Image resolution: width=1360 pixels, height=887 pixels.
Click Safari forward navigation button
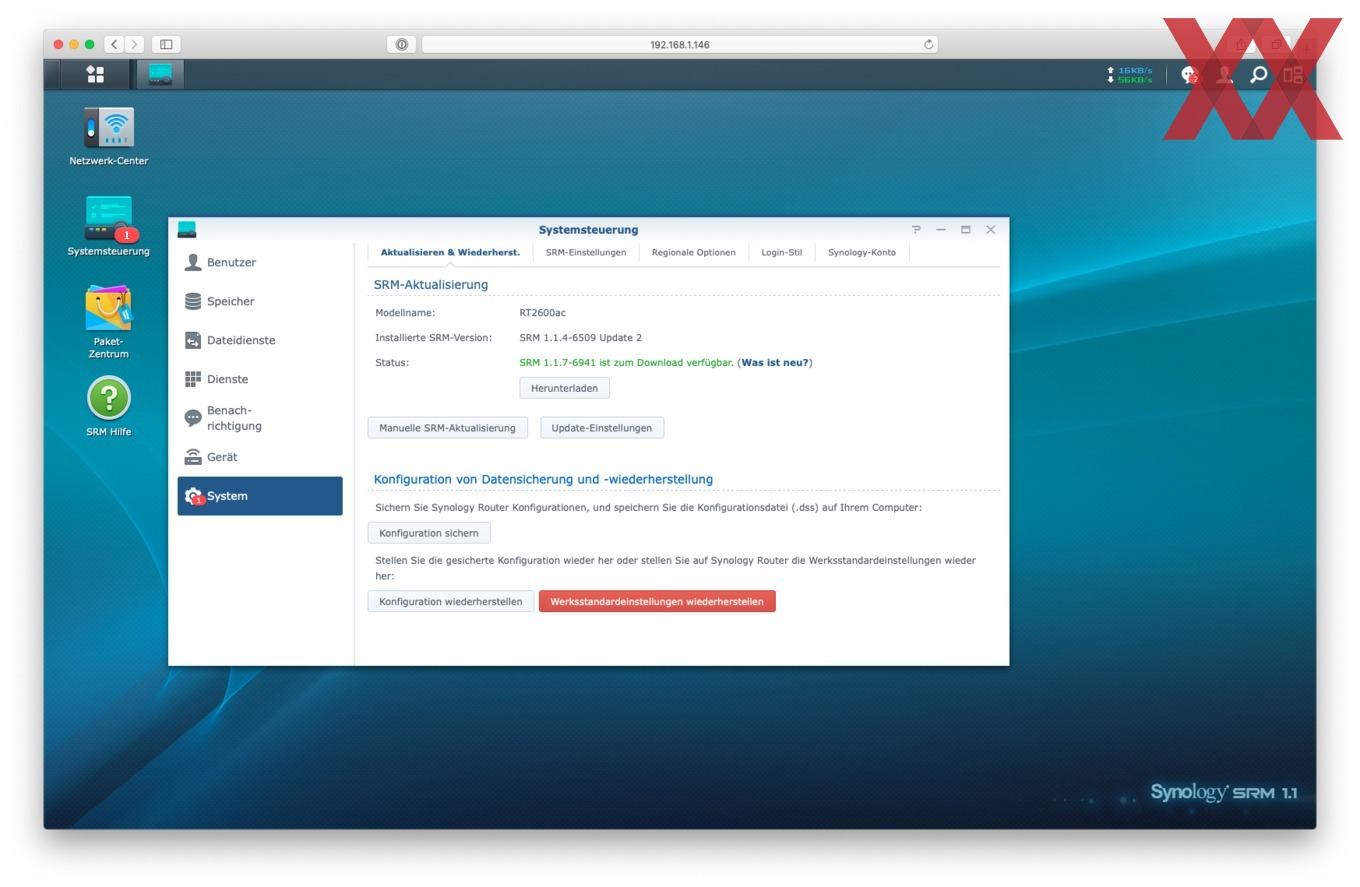click(x=135, y=44)
